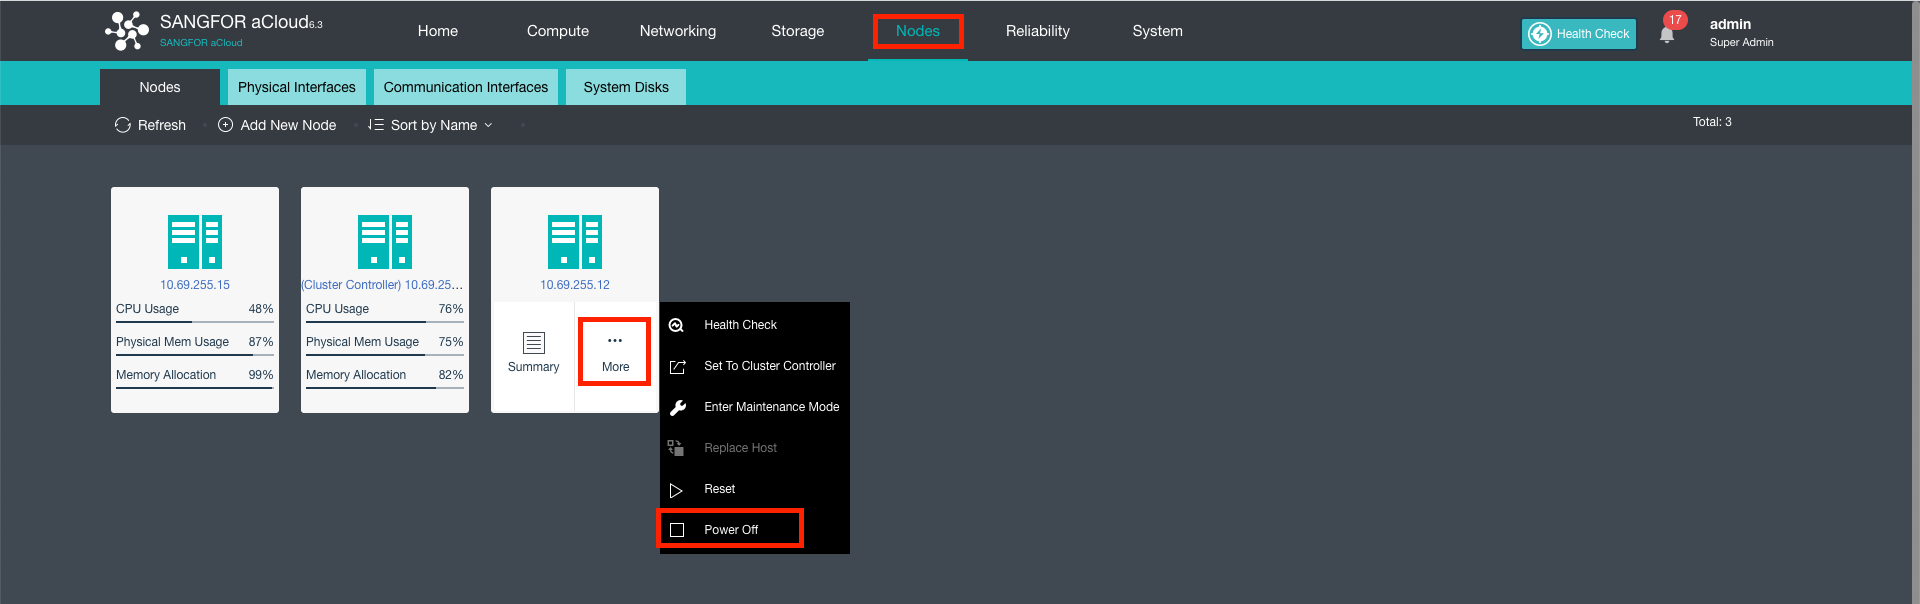Switch to Communication Interfaces tab

pos(466,87)
